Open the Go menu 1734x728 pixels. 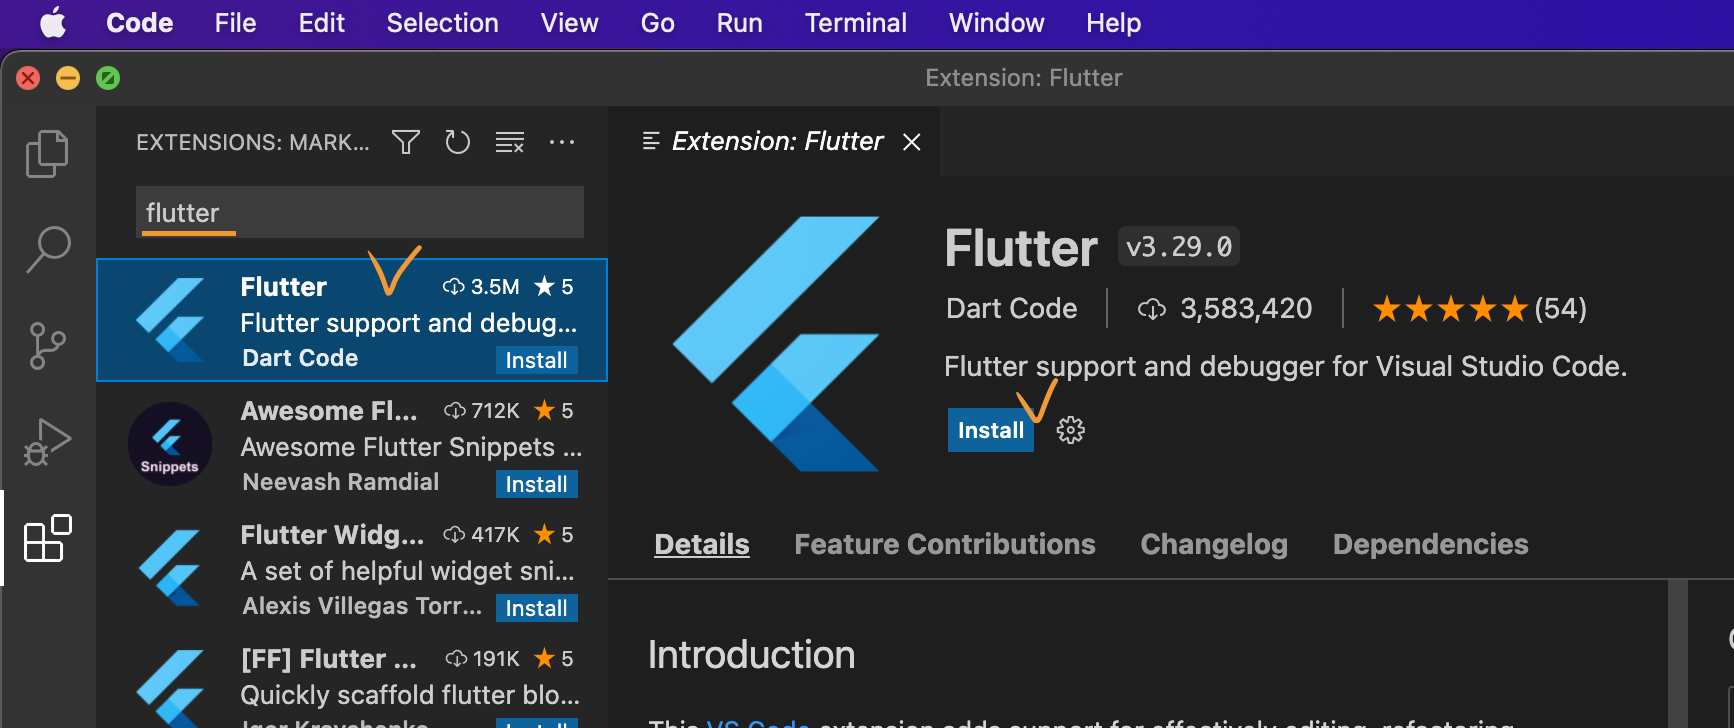pos(657,23)
